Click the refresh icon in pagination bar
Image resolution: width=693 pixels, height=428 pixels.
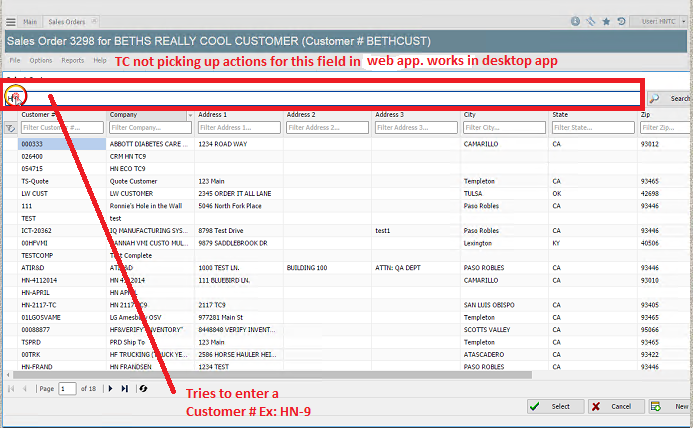click(143, 388)
